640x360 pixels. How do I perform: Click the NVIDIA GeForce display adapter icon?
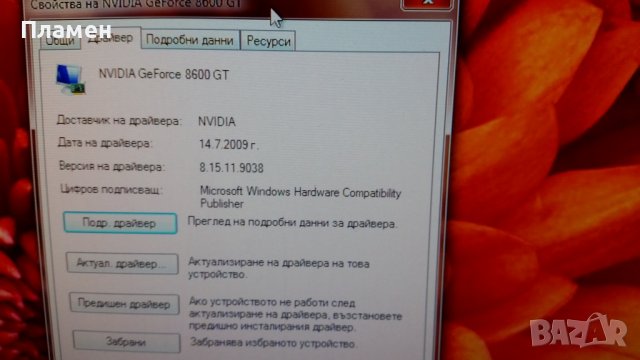click(70, 80)
